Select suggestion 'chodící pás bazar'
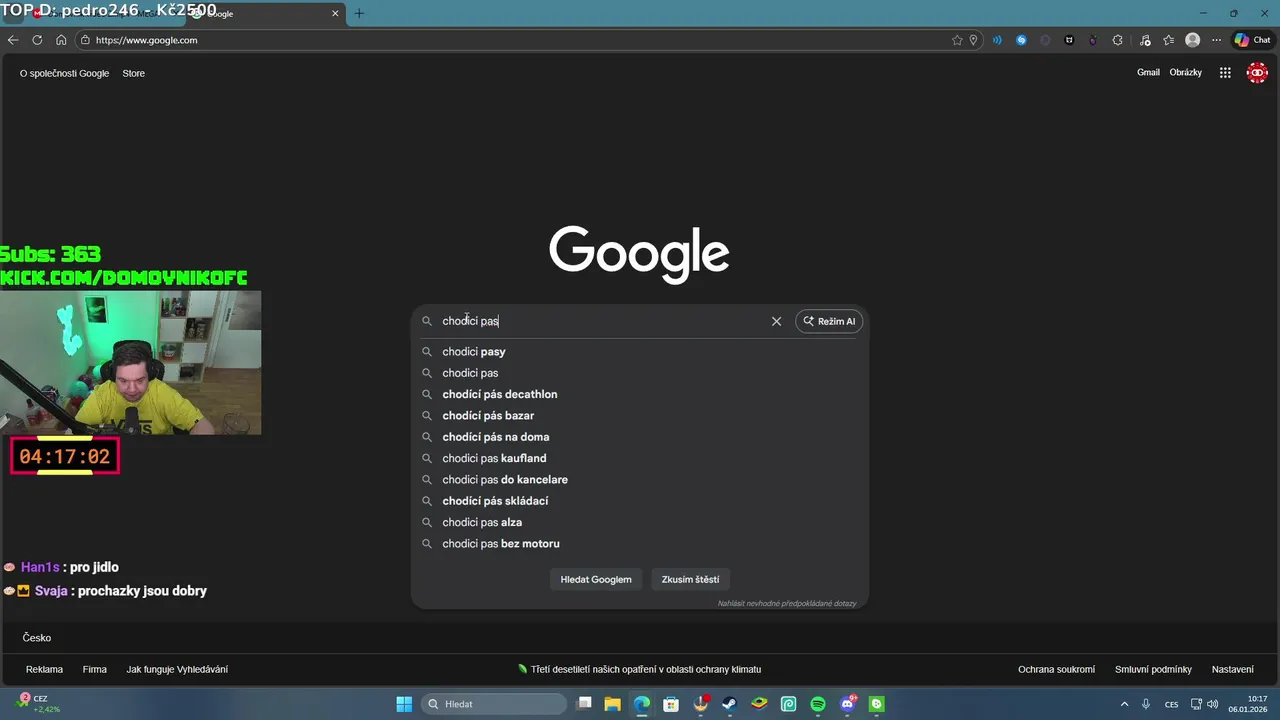 (x=640, y=416)
